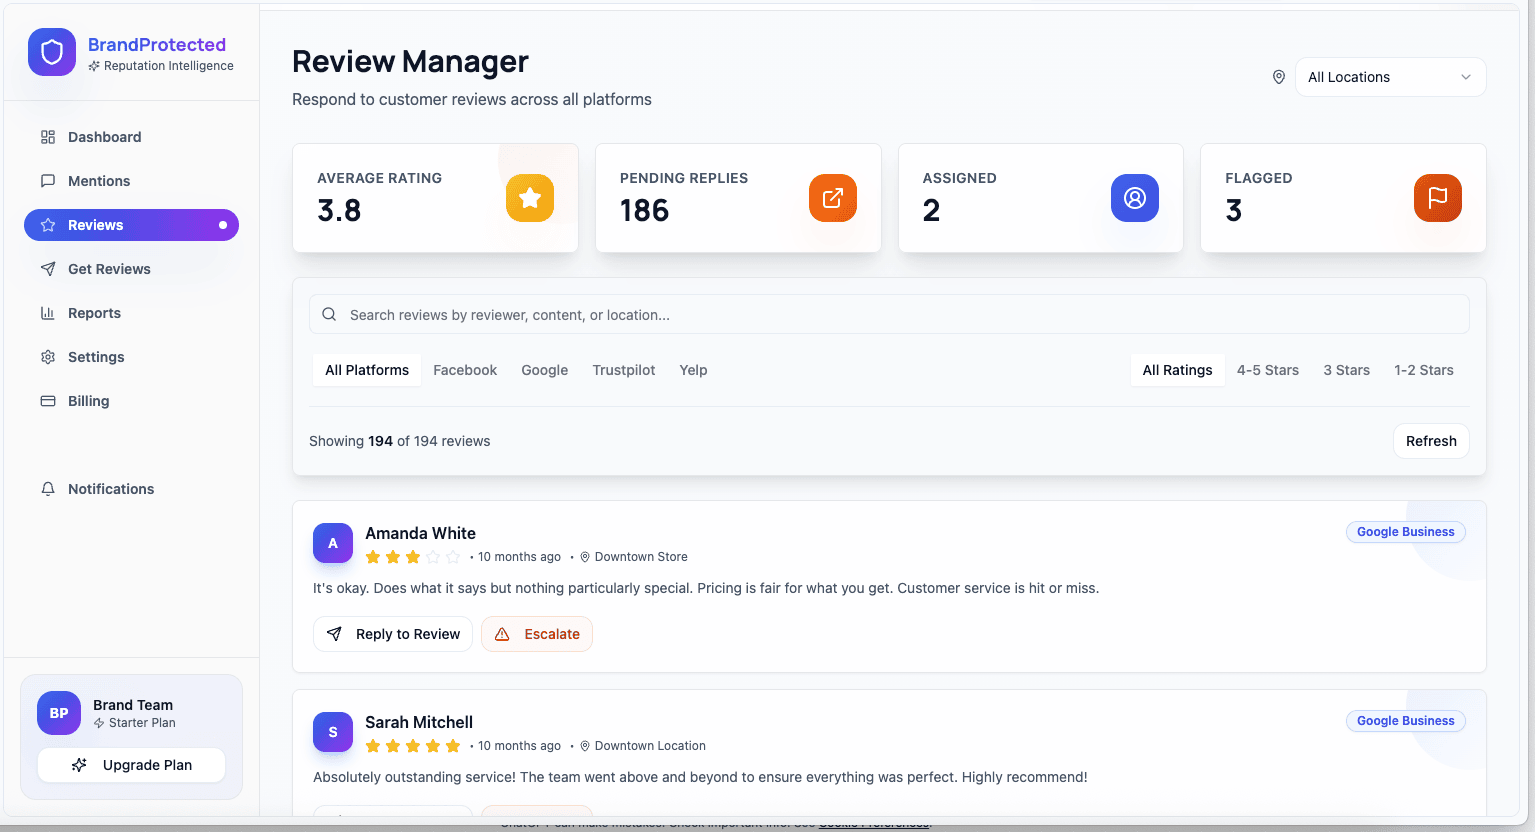Click the Notifications bell icon in sidebar
1535x832 pixels.
(x=48, y=489)
